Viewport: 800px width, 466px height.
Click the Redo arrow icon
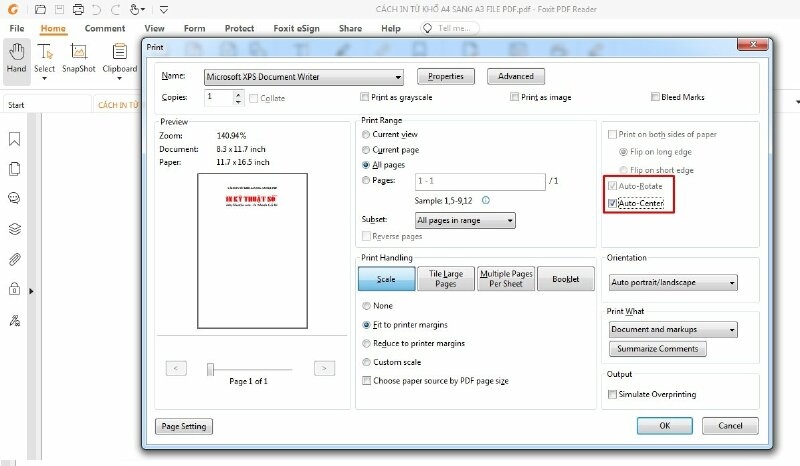(x=115, y=9)
